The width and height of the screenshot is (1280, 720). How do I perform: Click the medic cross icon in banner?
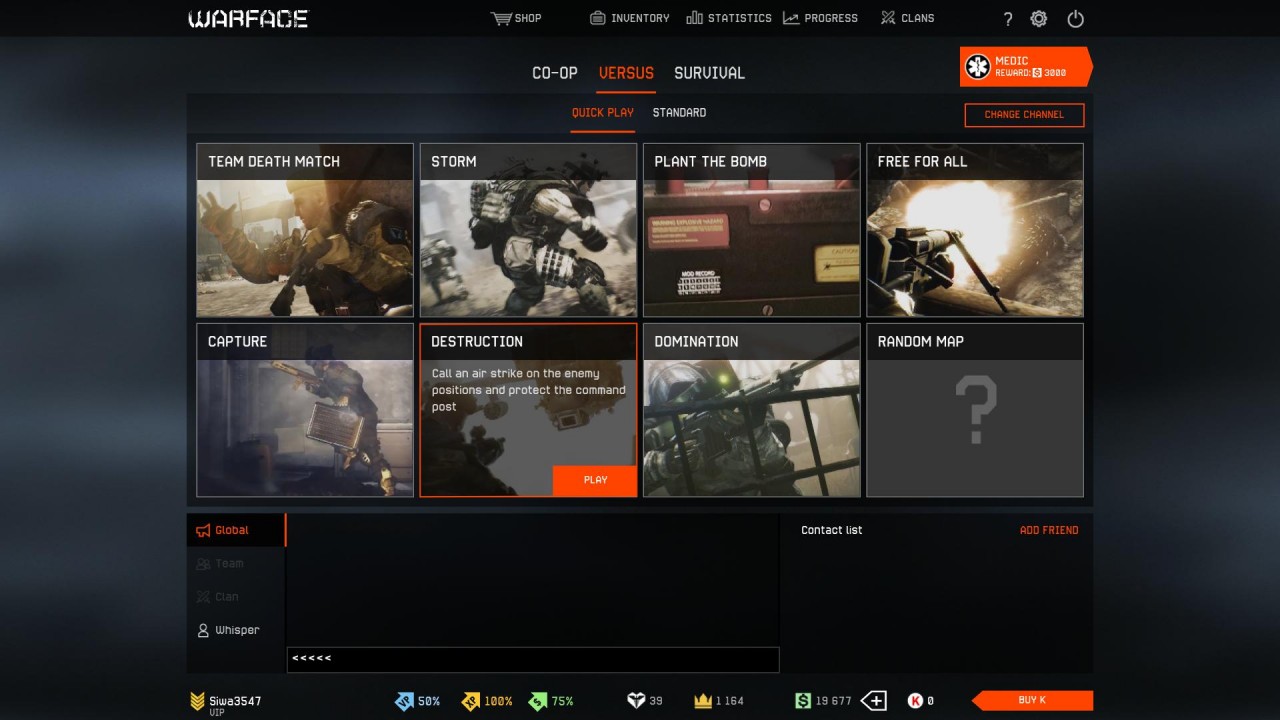977,67
